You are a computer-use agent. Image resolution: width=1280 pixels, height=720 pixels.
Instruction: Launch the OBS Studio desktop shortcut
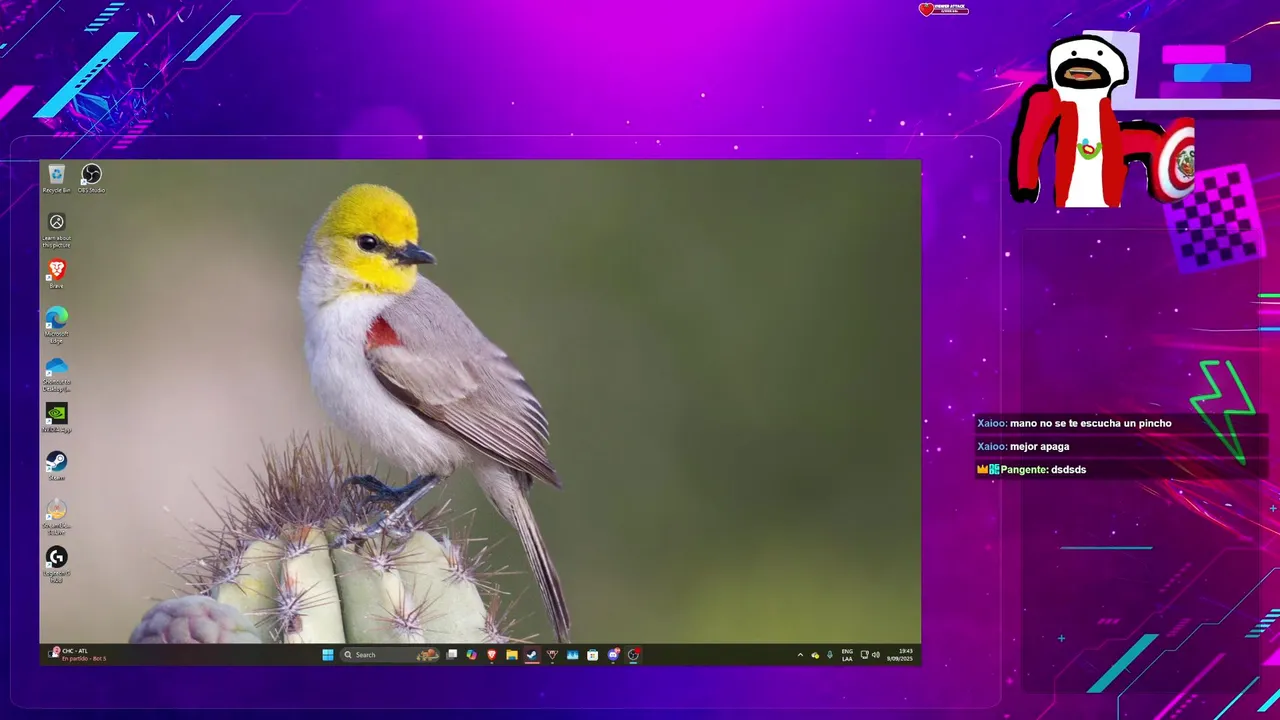click(x=91, y=179)
